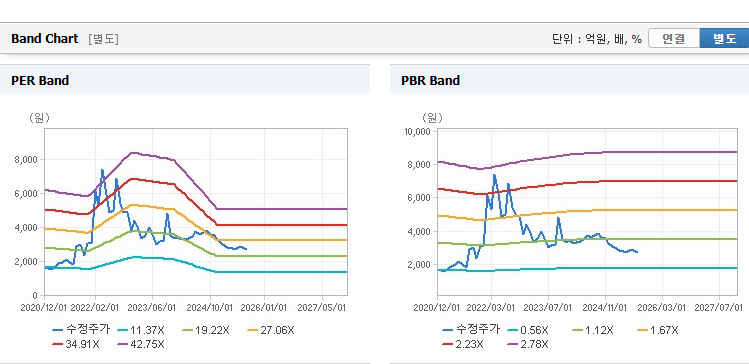749x364 pixels.
Task: Toggle 0.56X legend series
Action: [528, 330]
